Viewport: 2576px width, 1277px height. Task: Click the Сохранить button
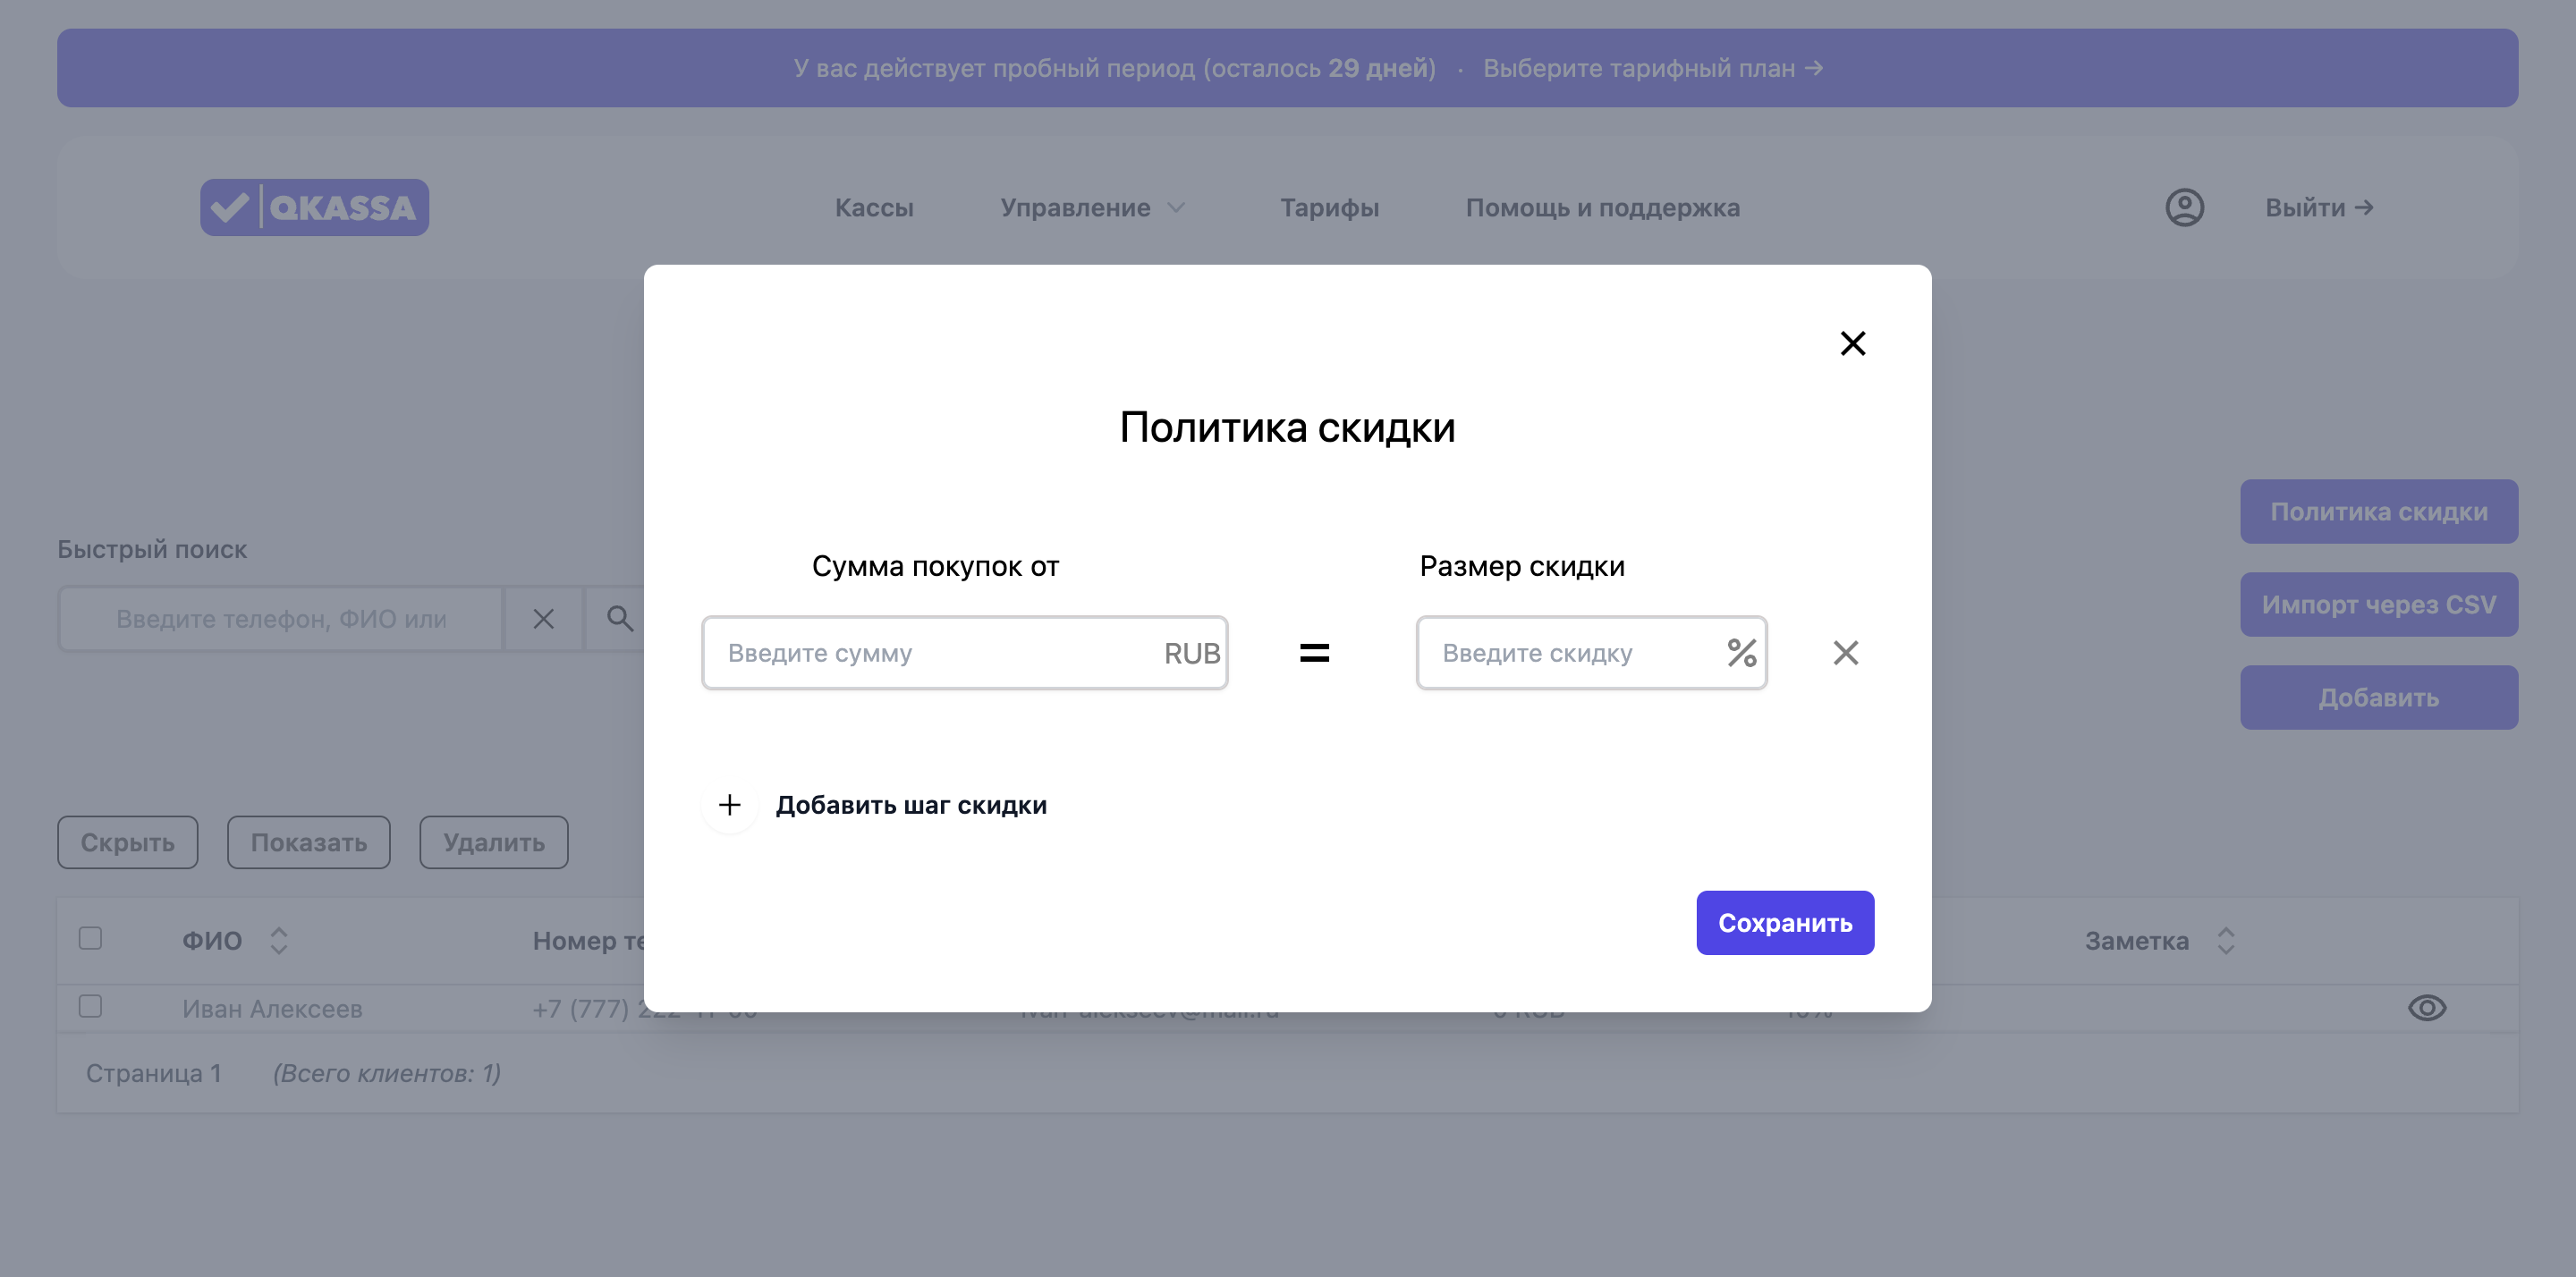coord(1784,923)
